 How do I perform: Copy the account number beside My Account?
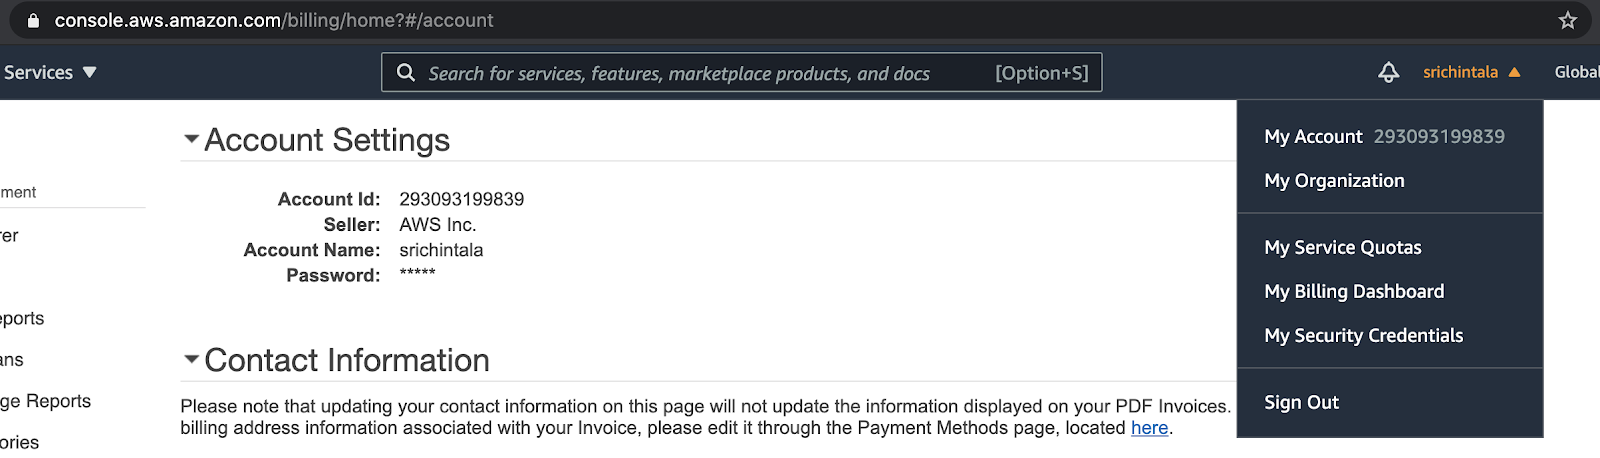click(1439, 136)
